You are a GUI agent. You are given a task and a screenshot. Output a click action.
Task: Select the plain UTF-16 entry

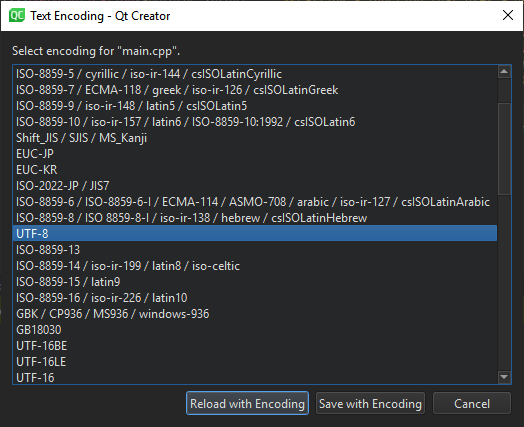pos(255,377)
